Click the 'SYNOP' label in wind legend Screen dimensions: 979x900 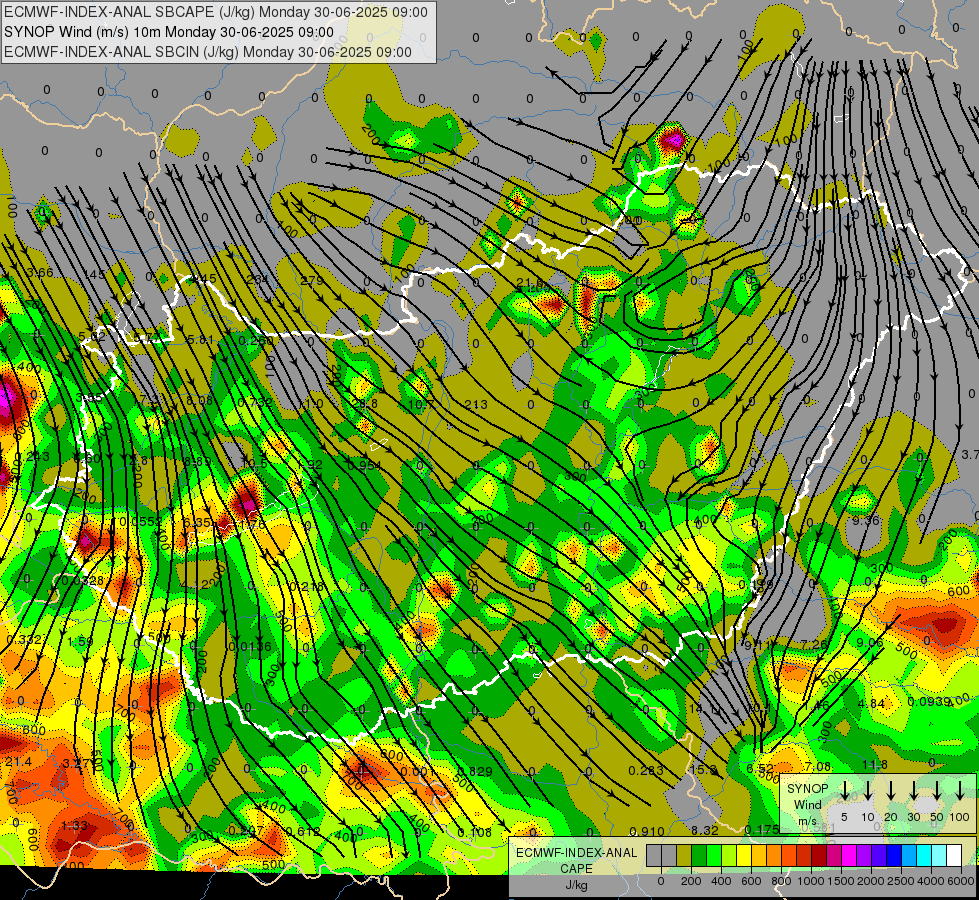[807, 789]
